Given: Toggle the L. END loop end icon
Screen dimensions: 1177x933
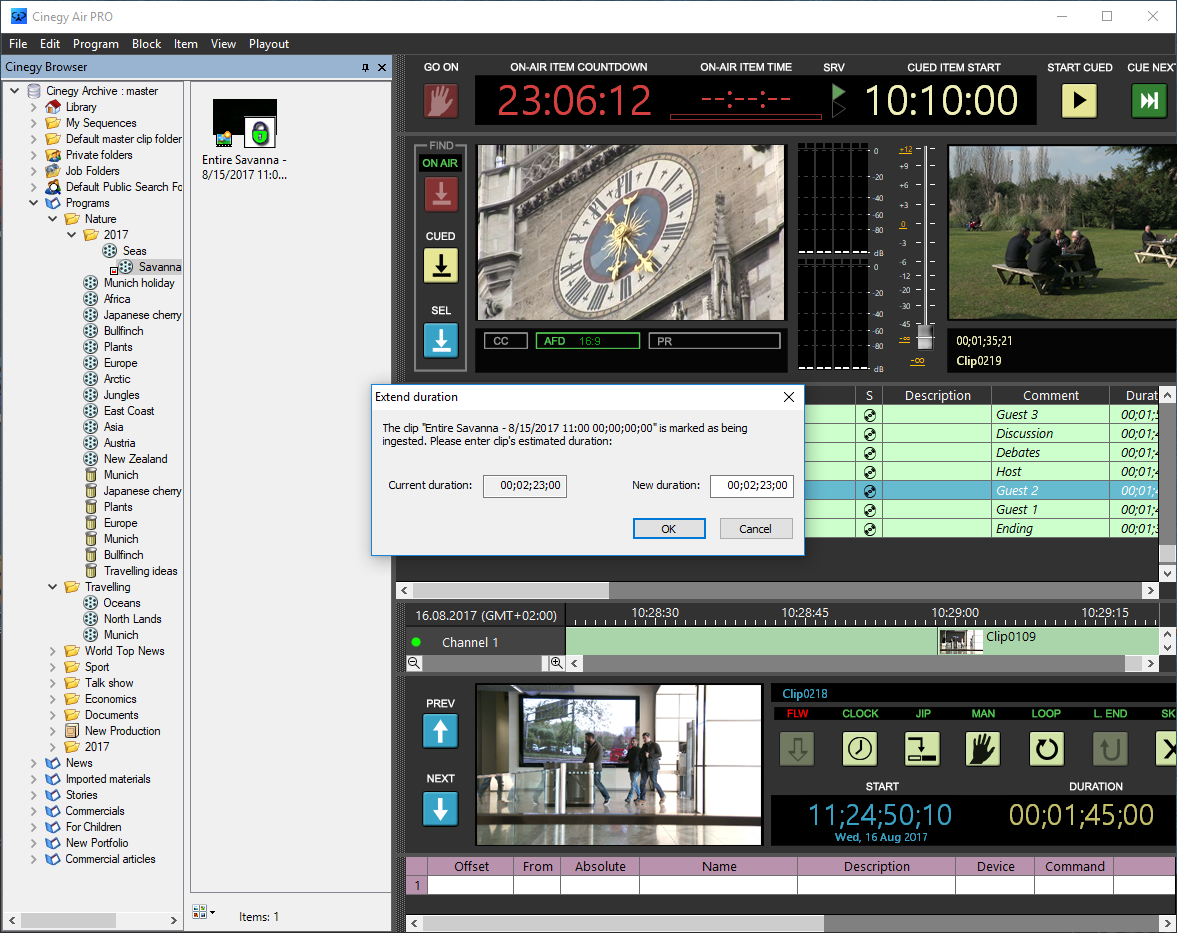Looking at the screenshot, I should click(x=1109, y=748).
